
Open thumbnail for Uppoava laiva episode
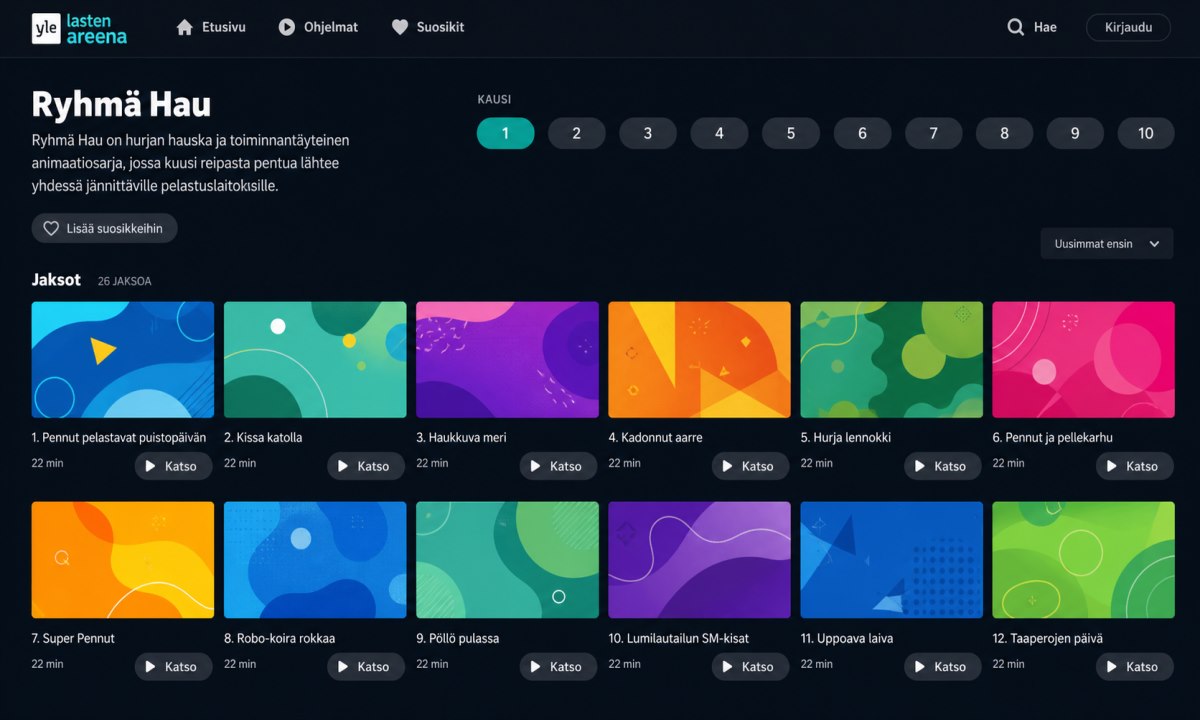[x=892, y=560]
